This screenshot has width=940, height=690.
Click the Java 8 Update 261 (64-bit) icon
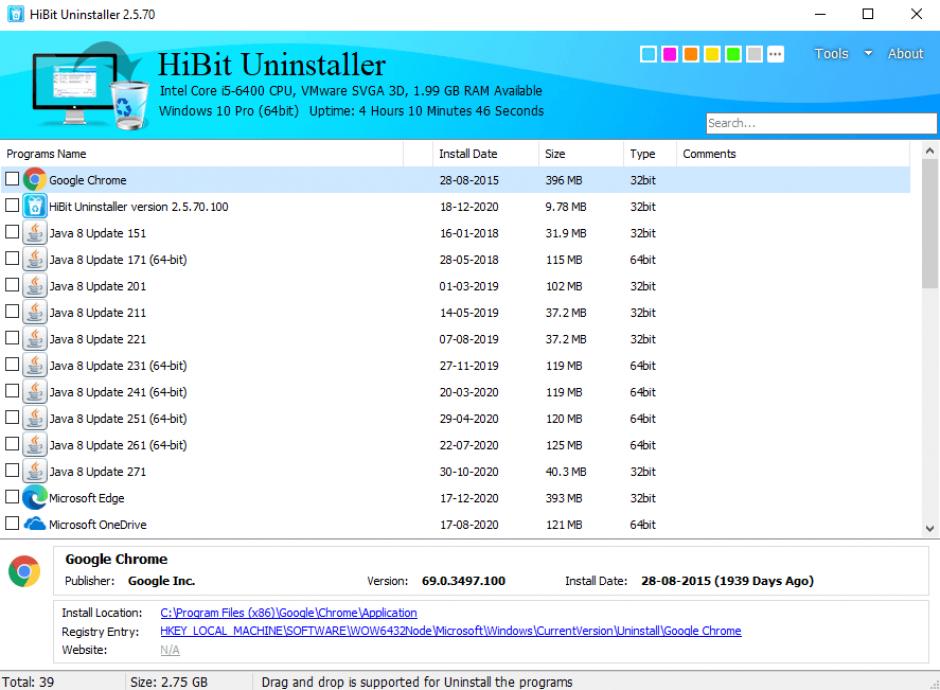35,444
